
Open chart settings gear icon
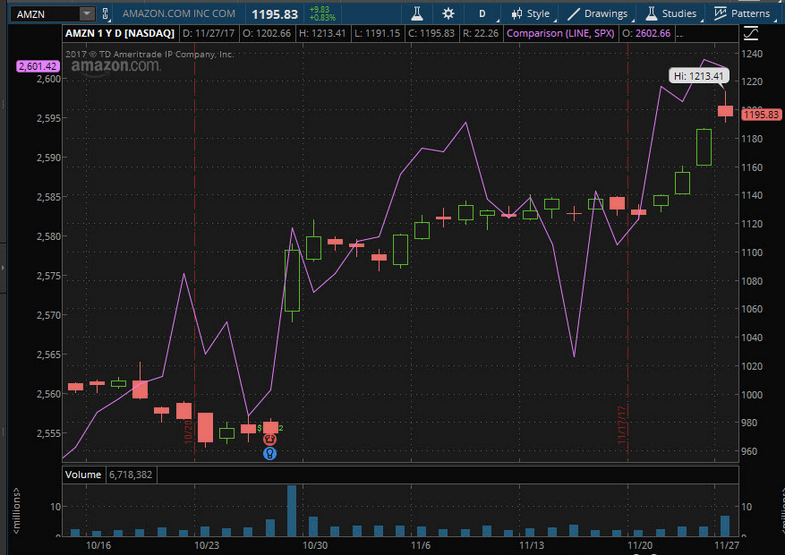[x=448, y=14]
